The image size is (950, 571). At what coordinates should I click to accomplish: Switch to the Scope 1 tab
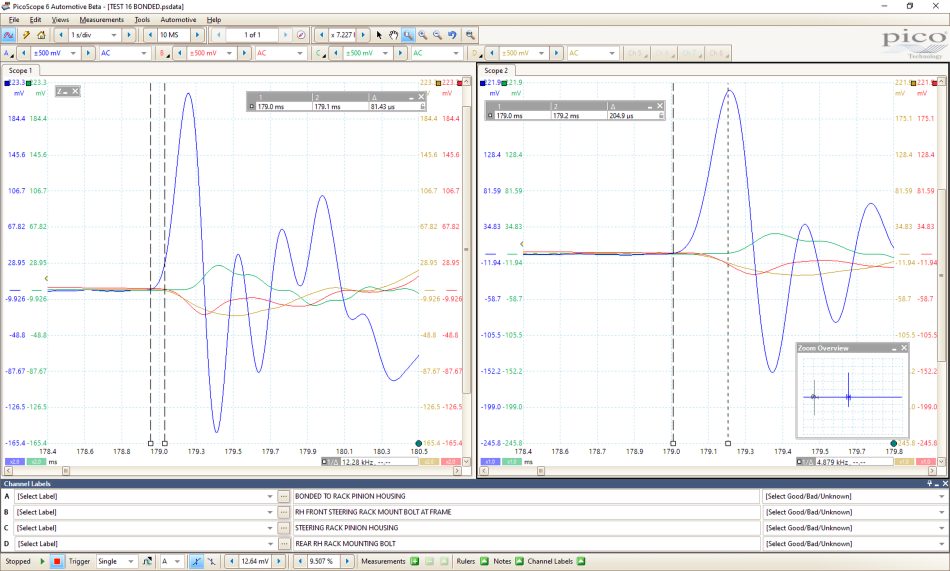[x=20, y=70]
